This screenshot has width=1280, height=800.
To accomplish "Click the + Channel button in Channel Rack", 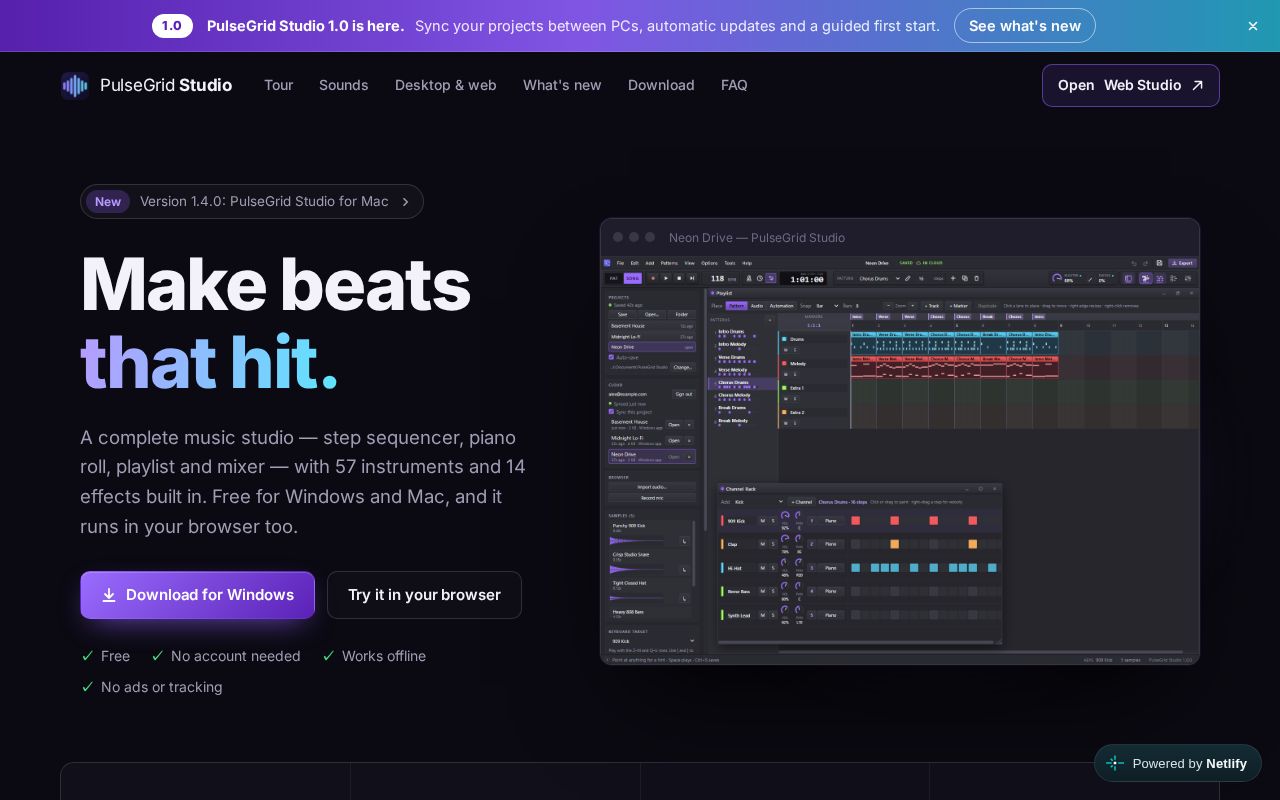I will [x=801, y=502].
